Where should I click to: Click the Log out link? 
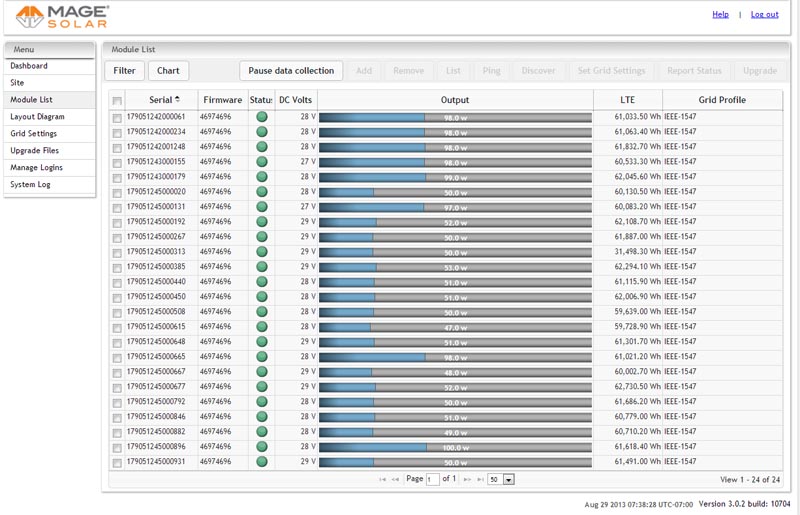[x=764, y=15]
